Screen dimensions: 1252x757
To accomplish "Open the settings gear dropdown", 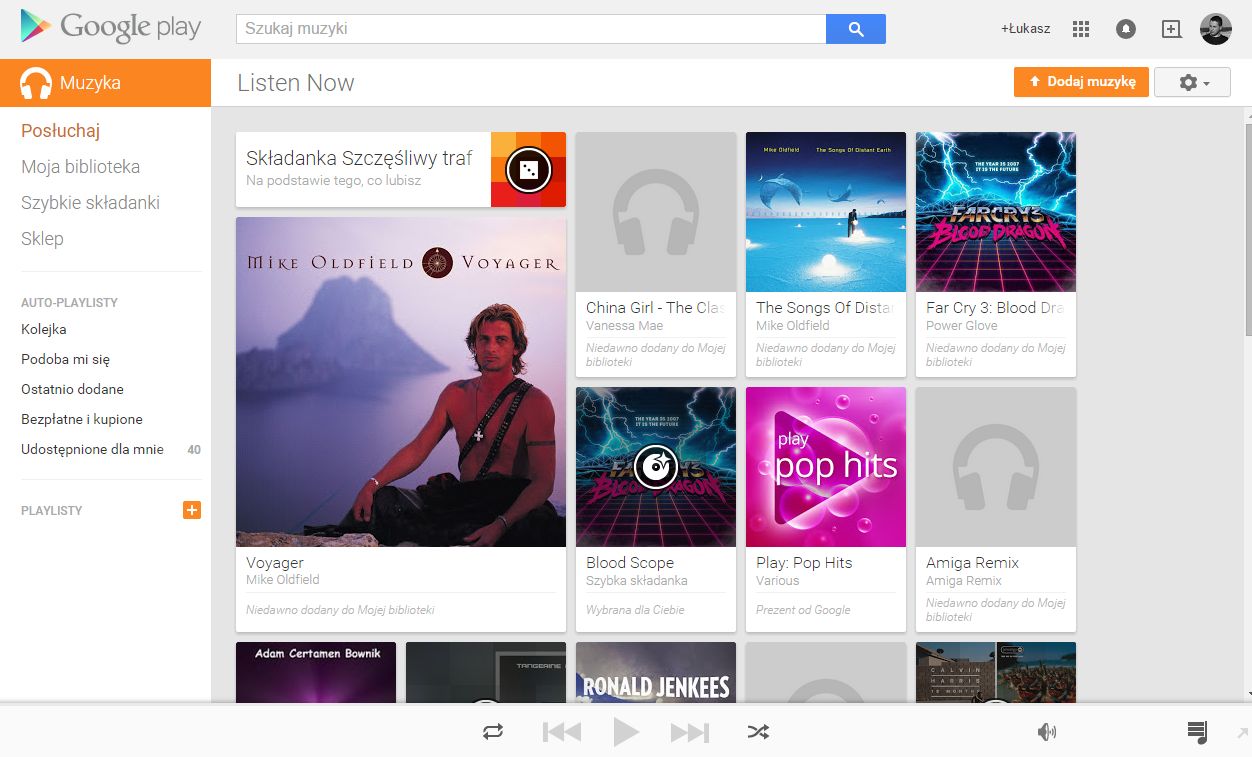I will pyautogui.click(x=1192, y=83).
